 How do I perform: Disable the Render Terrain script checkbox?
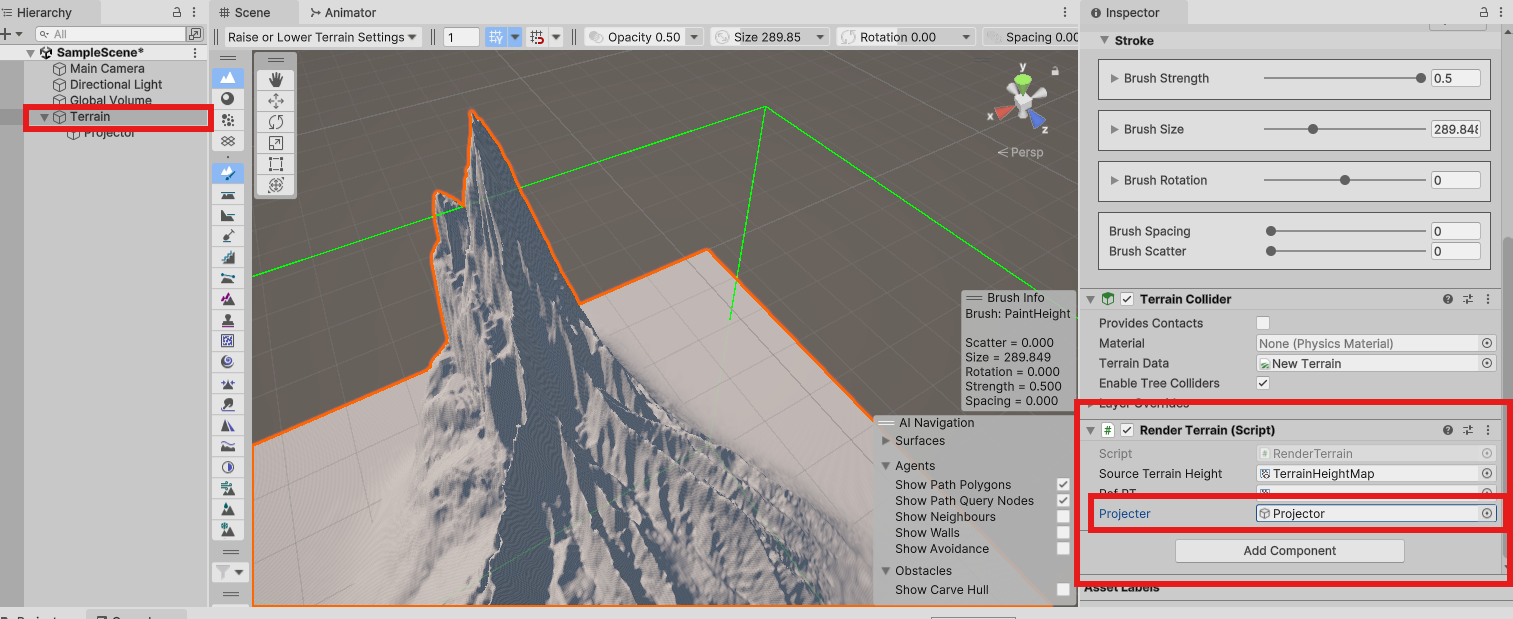pos(1127,430)
